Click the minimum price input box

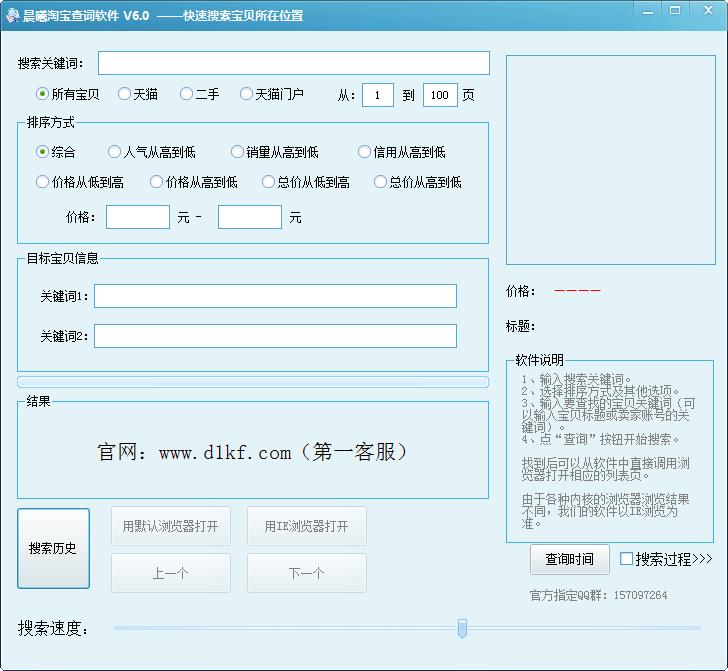(x=137, y=217)
